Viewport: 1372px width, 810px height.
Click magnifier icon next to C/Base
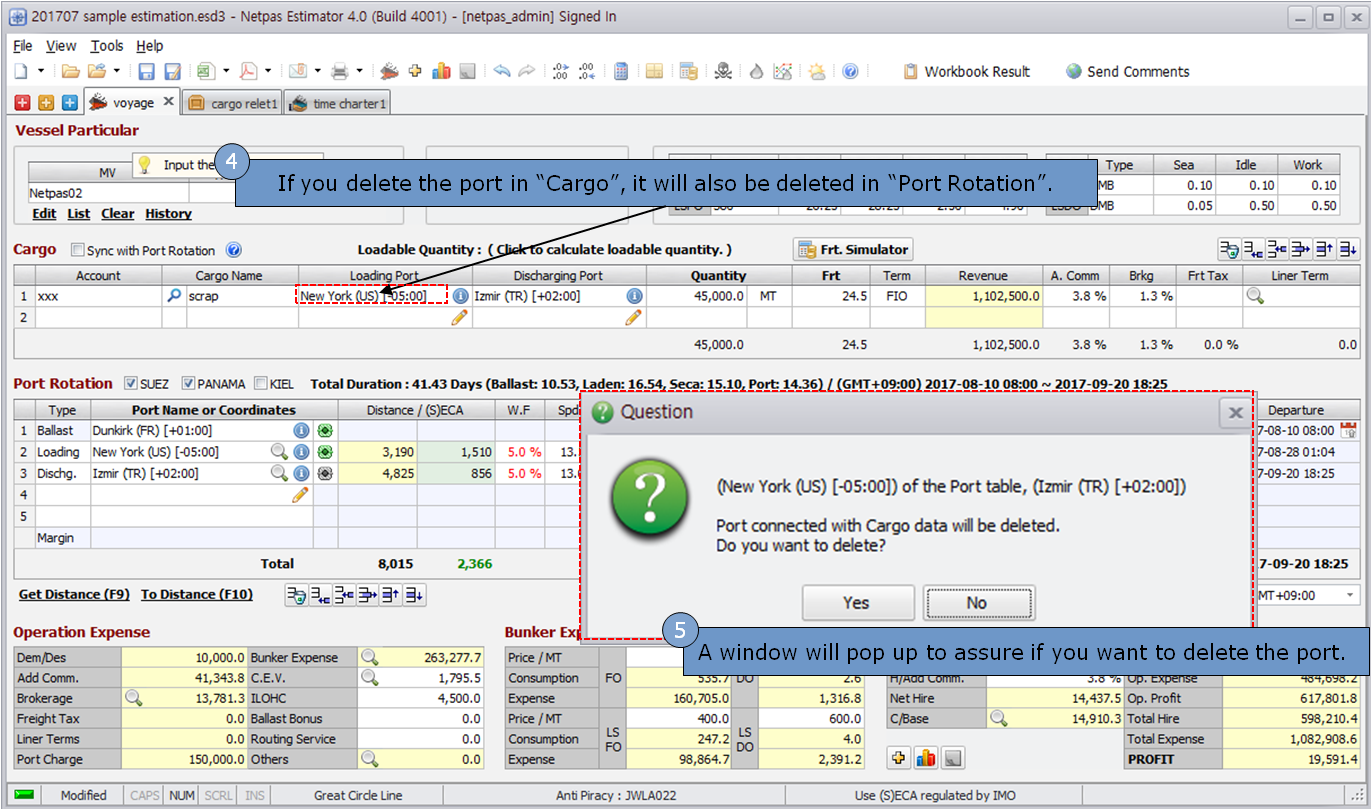998,717
